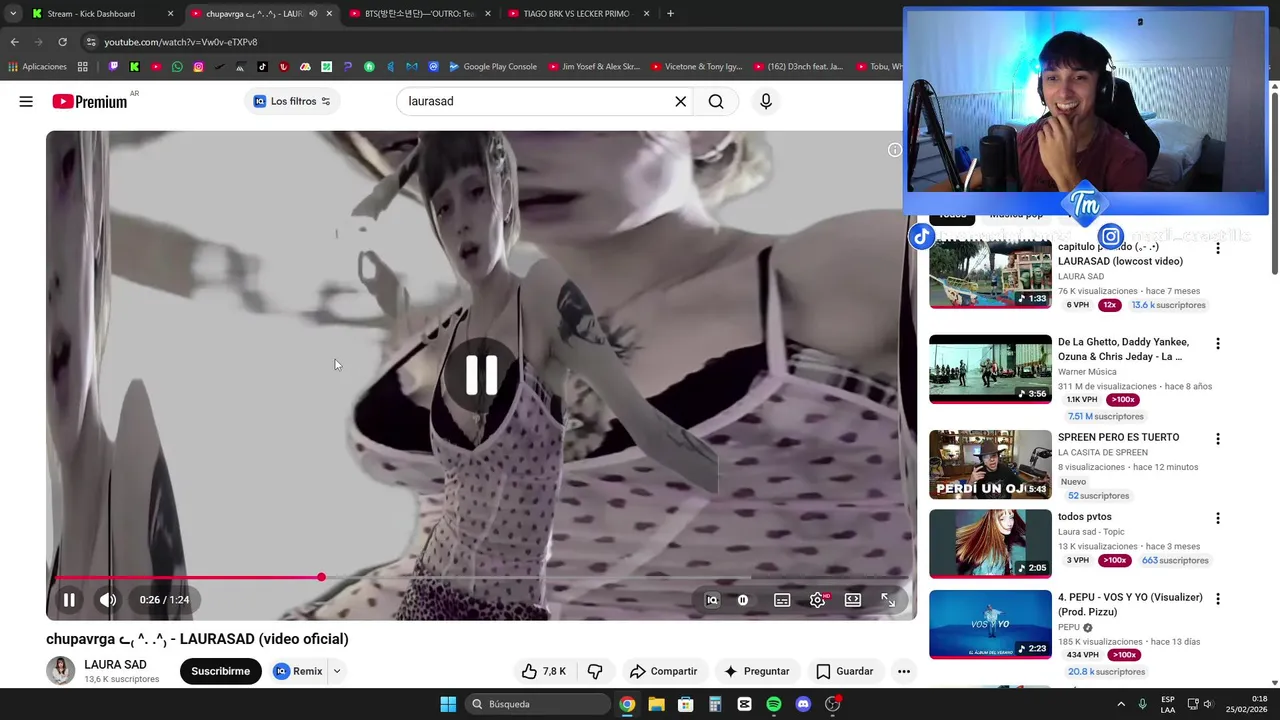This screenshot has height=720, width=1280.
Task: Open options for PEPU VOS Y YO
Action: pyautogui.click(x=1218, y=599)
